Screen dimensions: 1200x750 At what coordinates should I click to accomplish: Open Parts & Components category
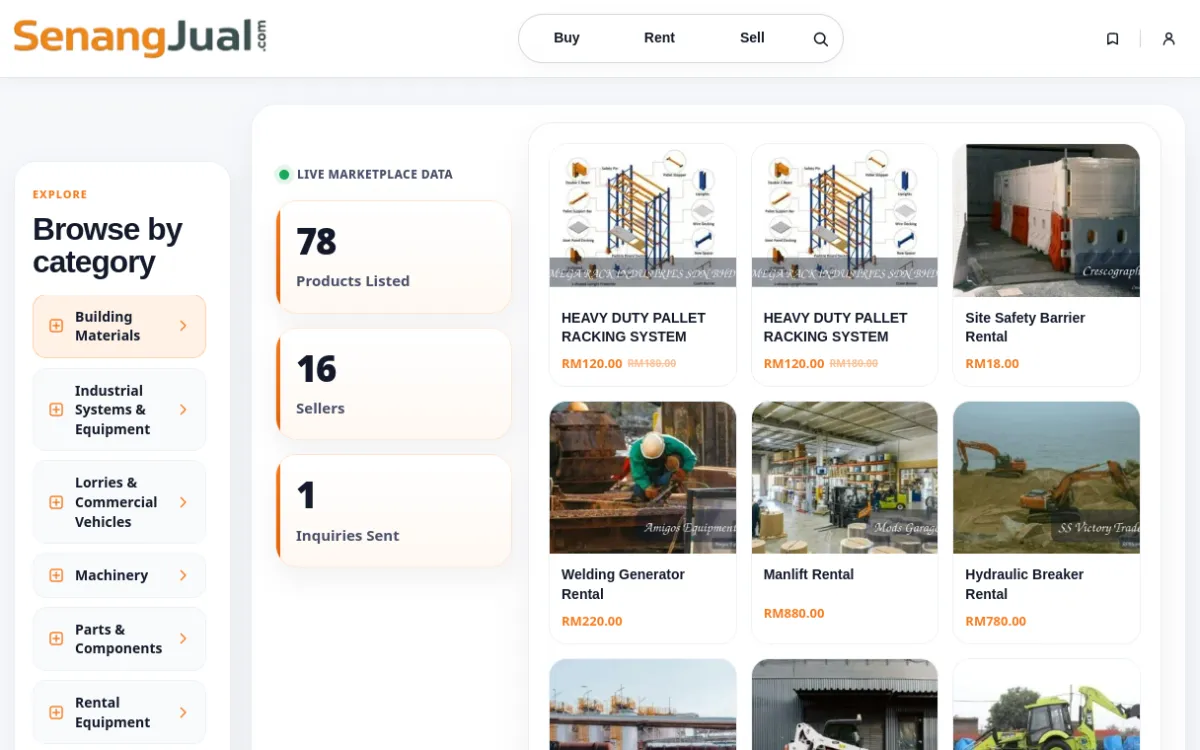pos(119,639)
